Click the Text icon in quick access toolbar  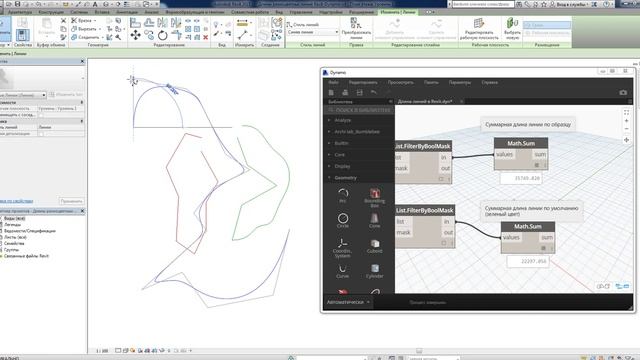pyautogui.click(x=95, y=4)
